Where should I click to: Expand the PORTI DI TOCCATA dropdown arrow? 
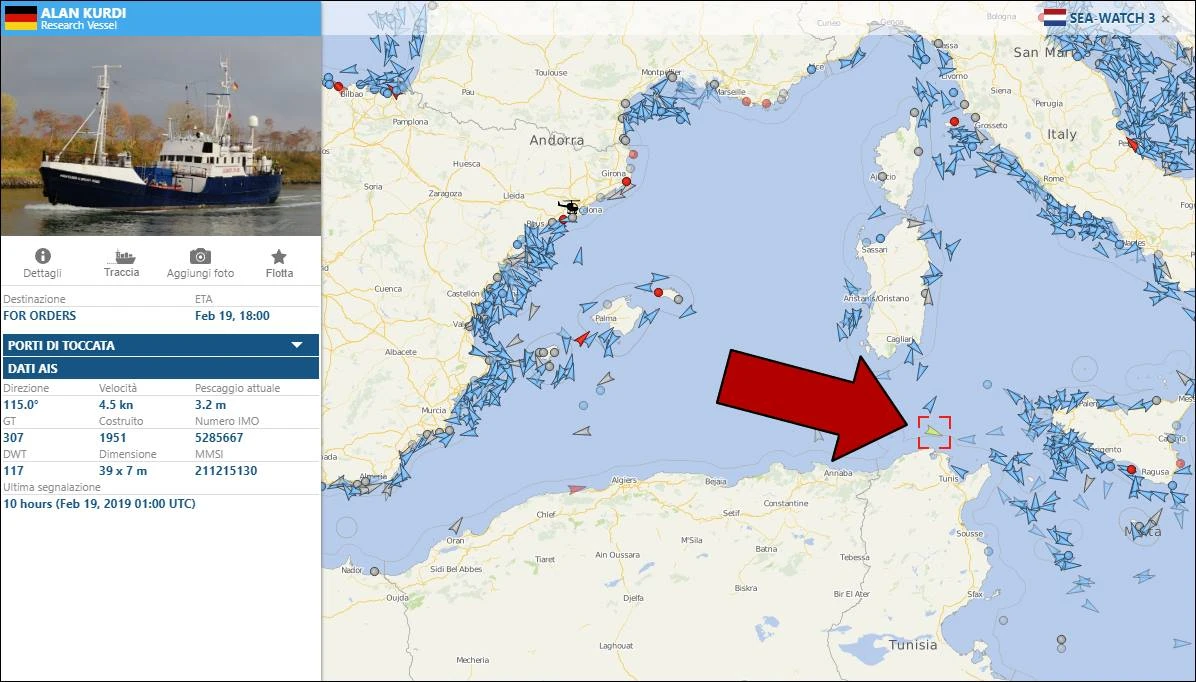[297, 345]
